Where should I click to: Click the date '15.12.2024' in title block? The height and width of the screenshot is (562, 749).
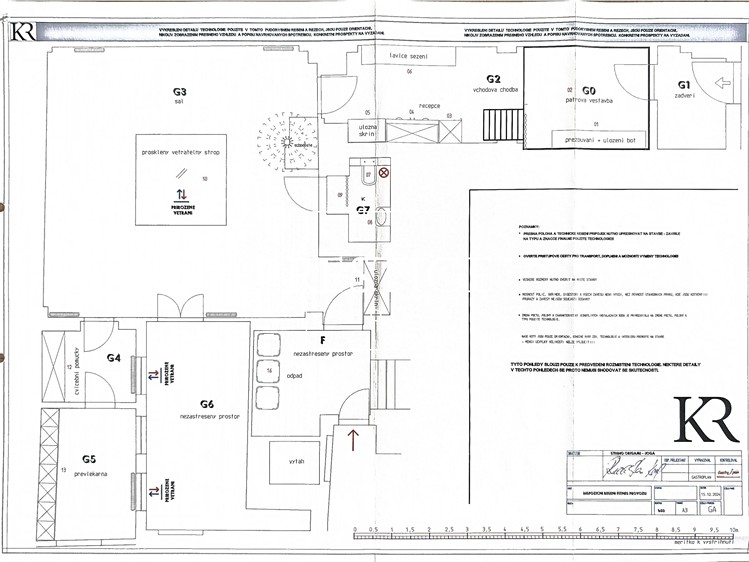tap(710, 495)
